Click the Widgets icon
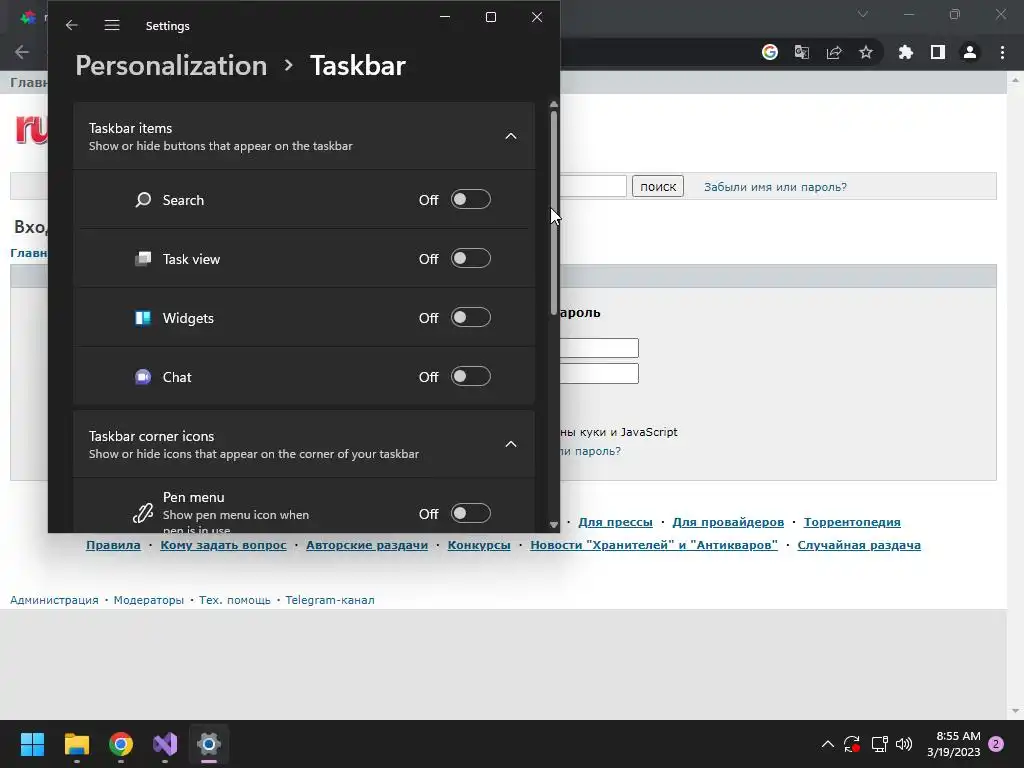The height and width of the screenshot is (768, 1024). point(143,318)
